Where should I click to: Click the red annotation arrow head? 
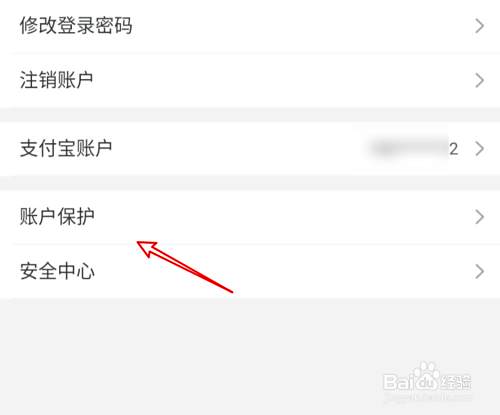(146, 248)
